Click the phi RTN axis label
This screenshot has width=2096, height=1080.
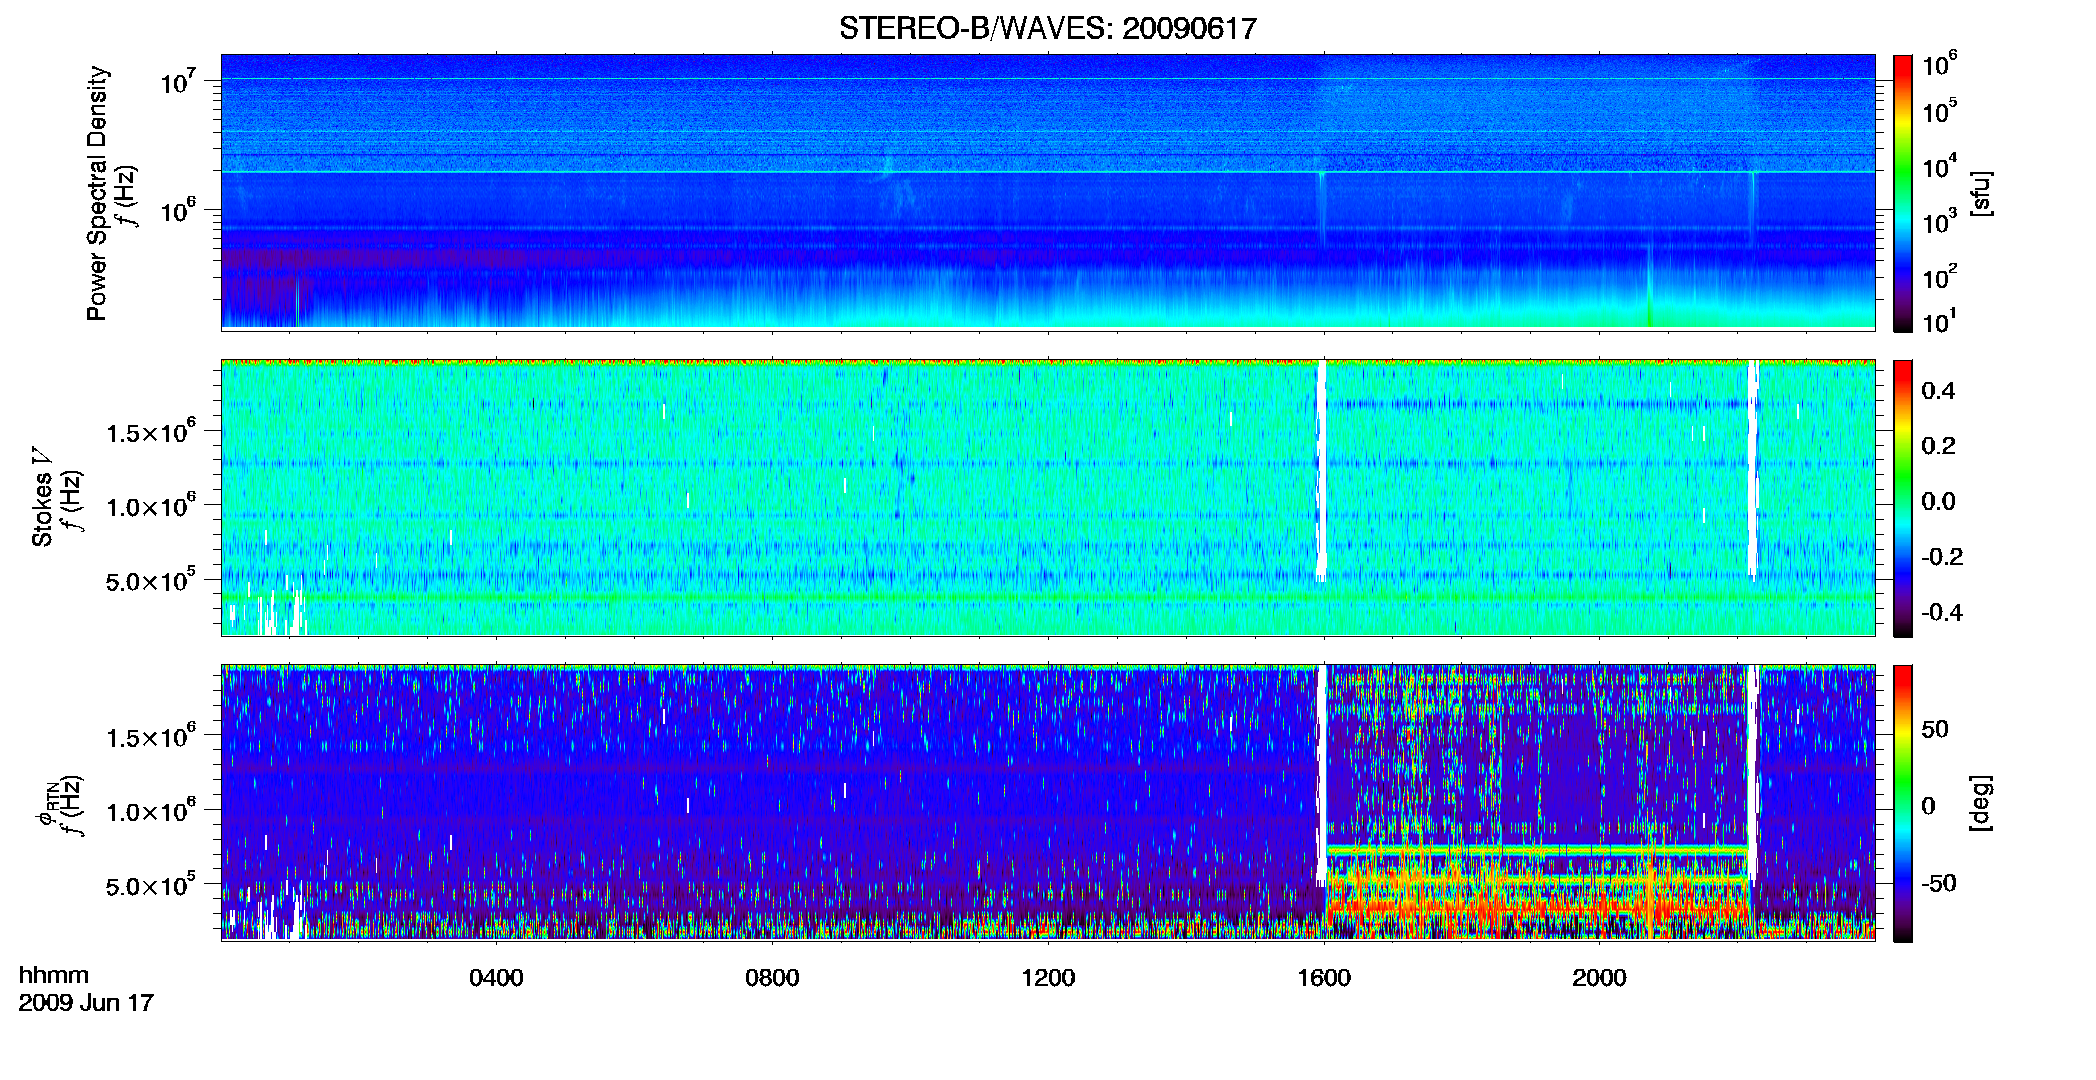[x=46, y=804]
